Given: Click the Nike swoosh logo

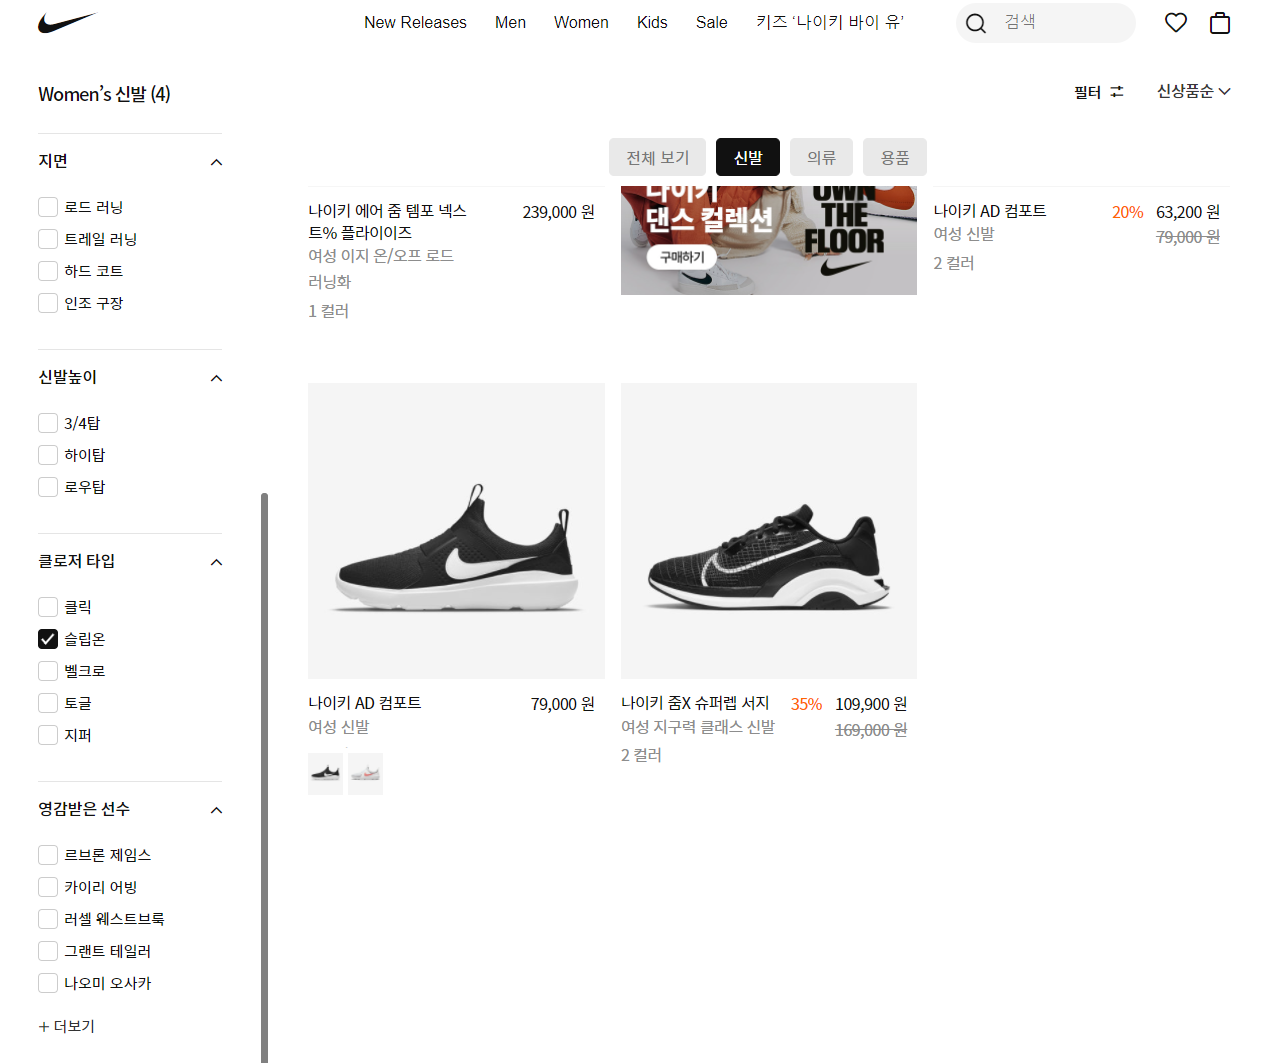Looking at the screenshot, I should [x=67, y=22].
